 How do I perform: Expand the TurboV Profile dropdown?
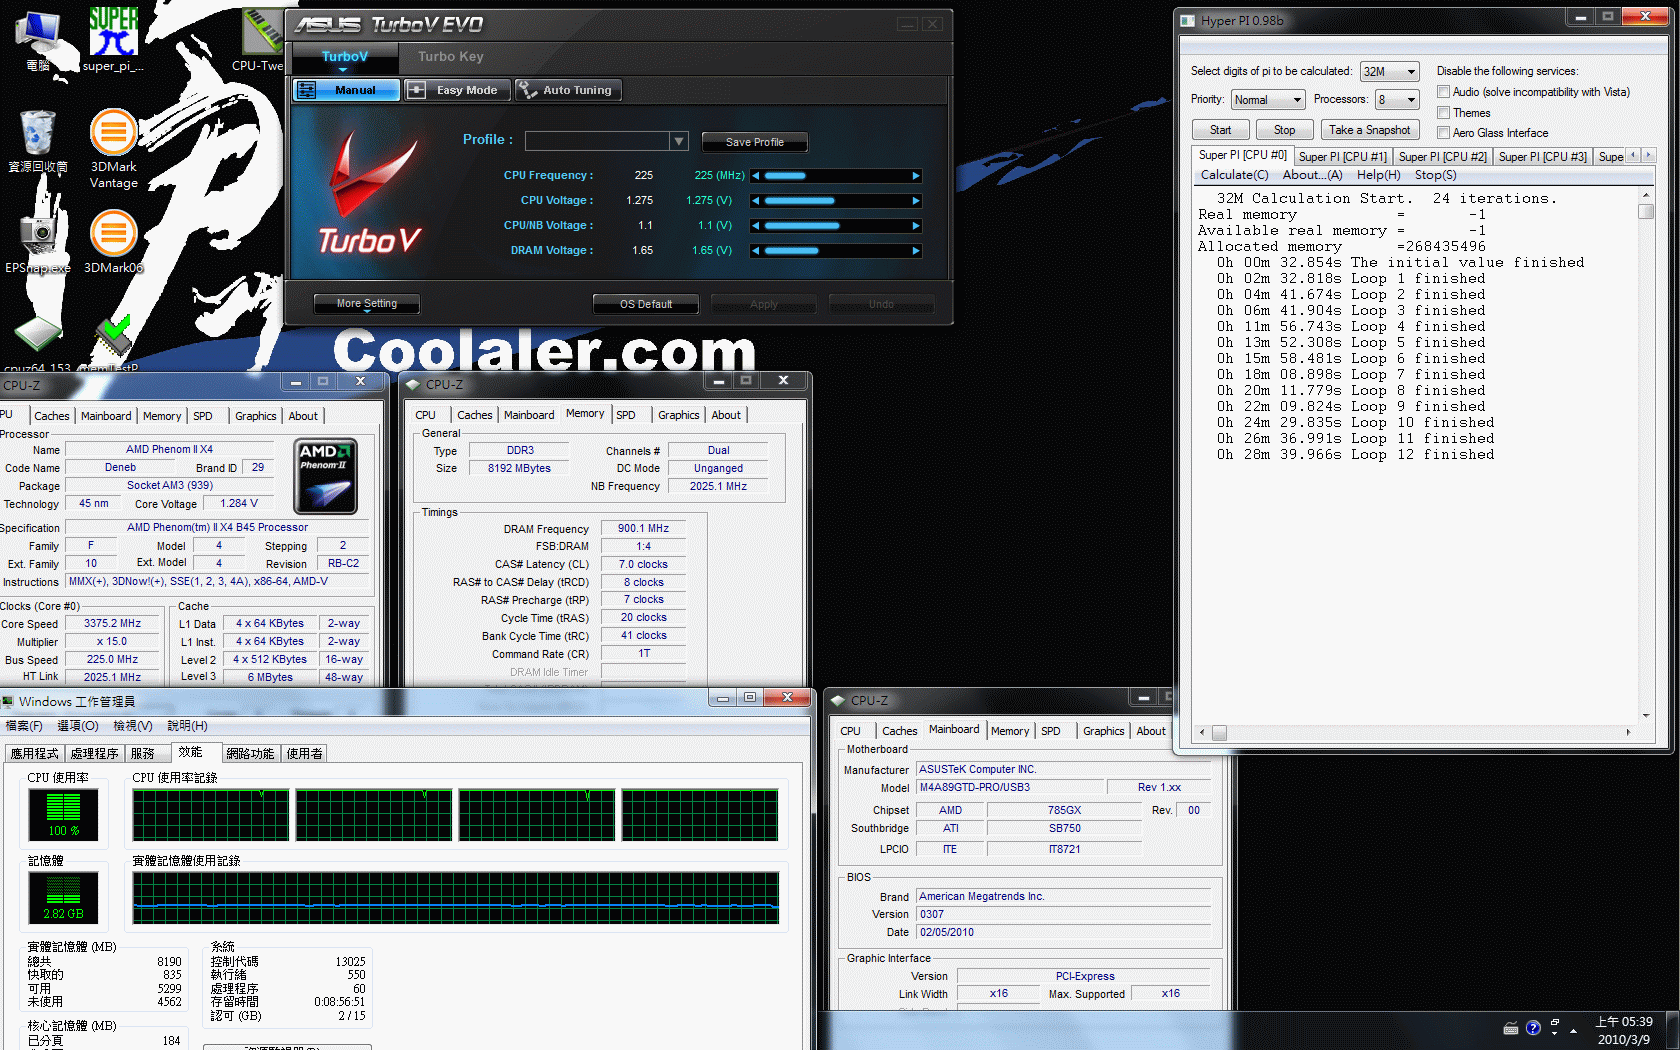(x=679, y=141)
